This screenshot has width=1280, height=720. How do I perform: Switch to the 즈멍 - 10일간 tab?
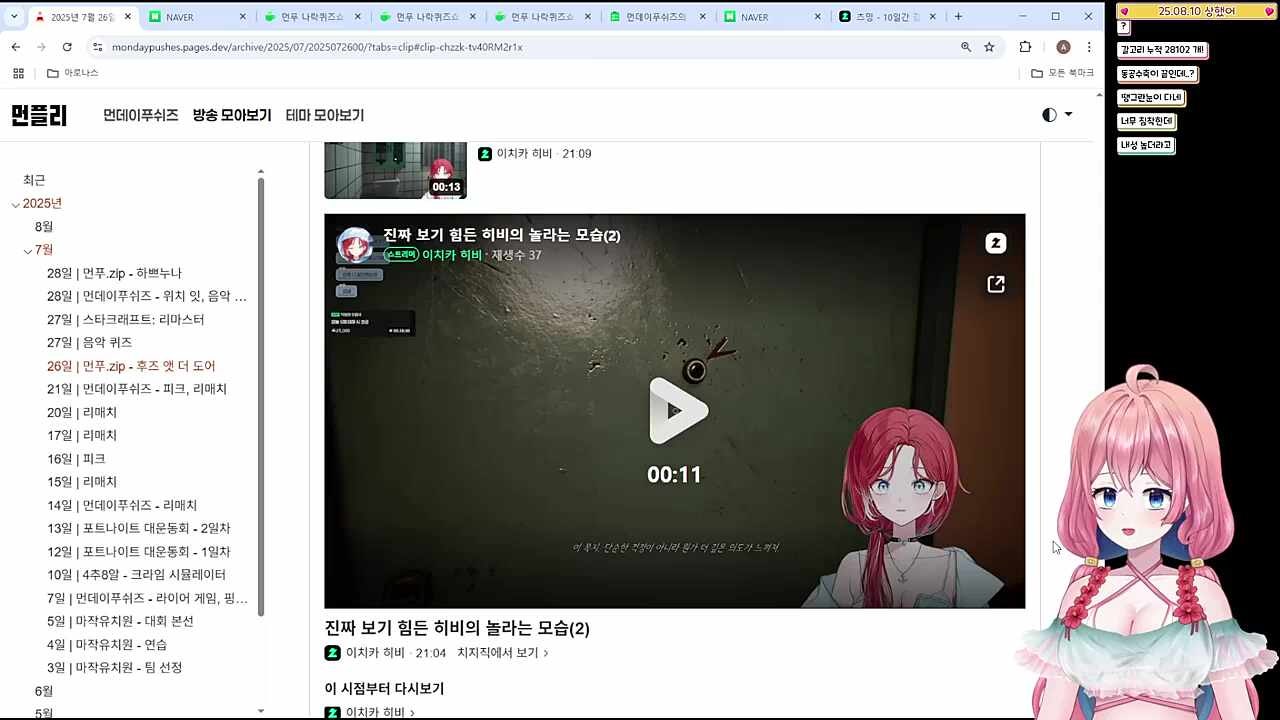[x=888, y=17]
